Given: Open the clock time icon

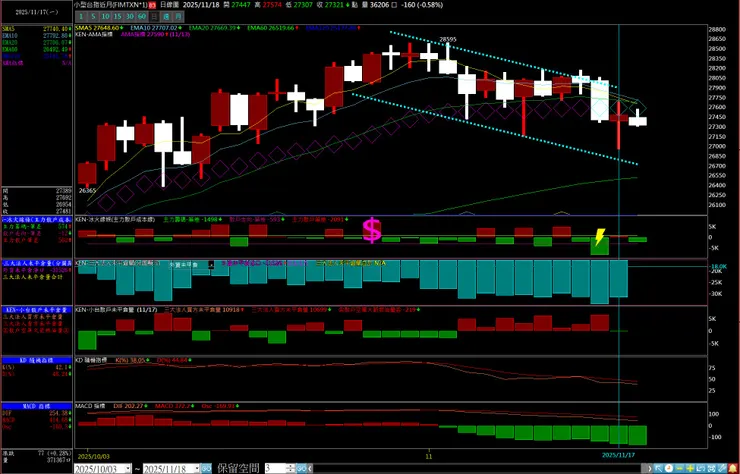Looking at the screenshot, I should [x=669, y=469].
